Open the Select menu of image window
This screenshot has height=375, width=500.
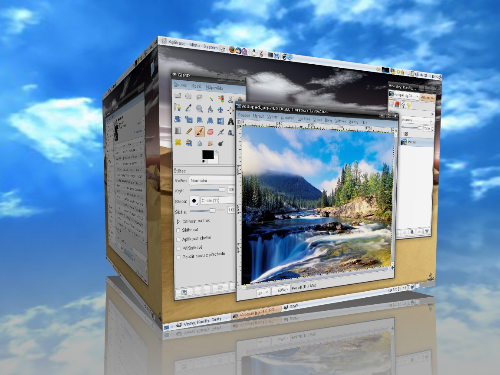[272, 117]
